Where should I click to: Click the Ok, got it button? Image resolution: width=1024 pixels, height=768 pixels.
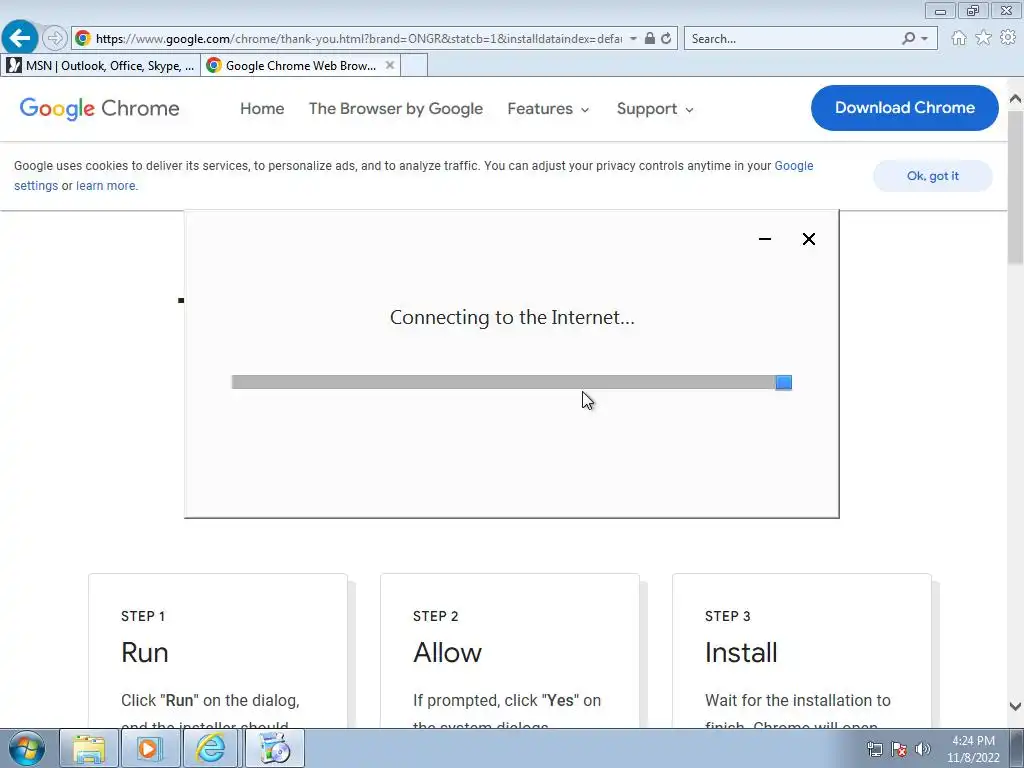(933, 176)
